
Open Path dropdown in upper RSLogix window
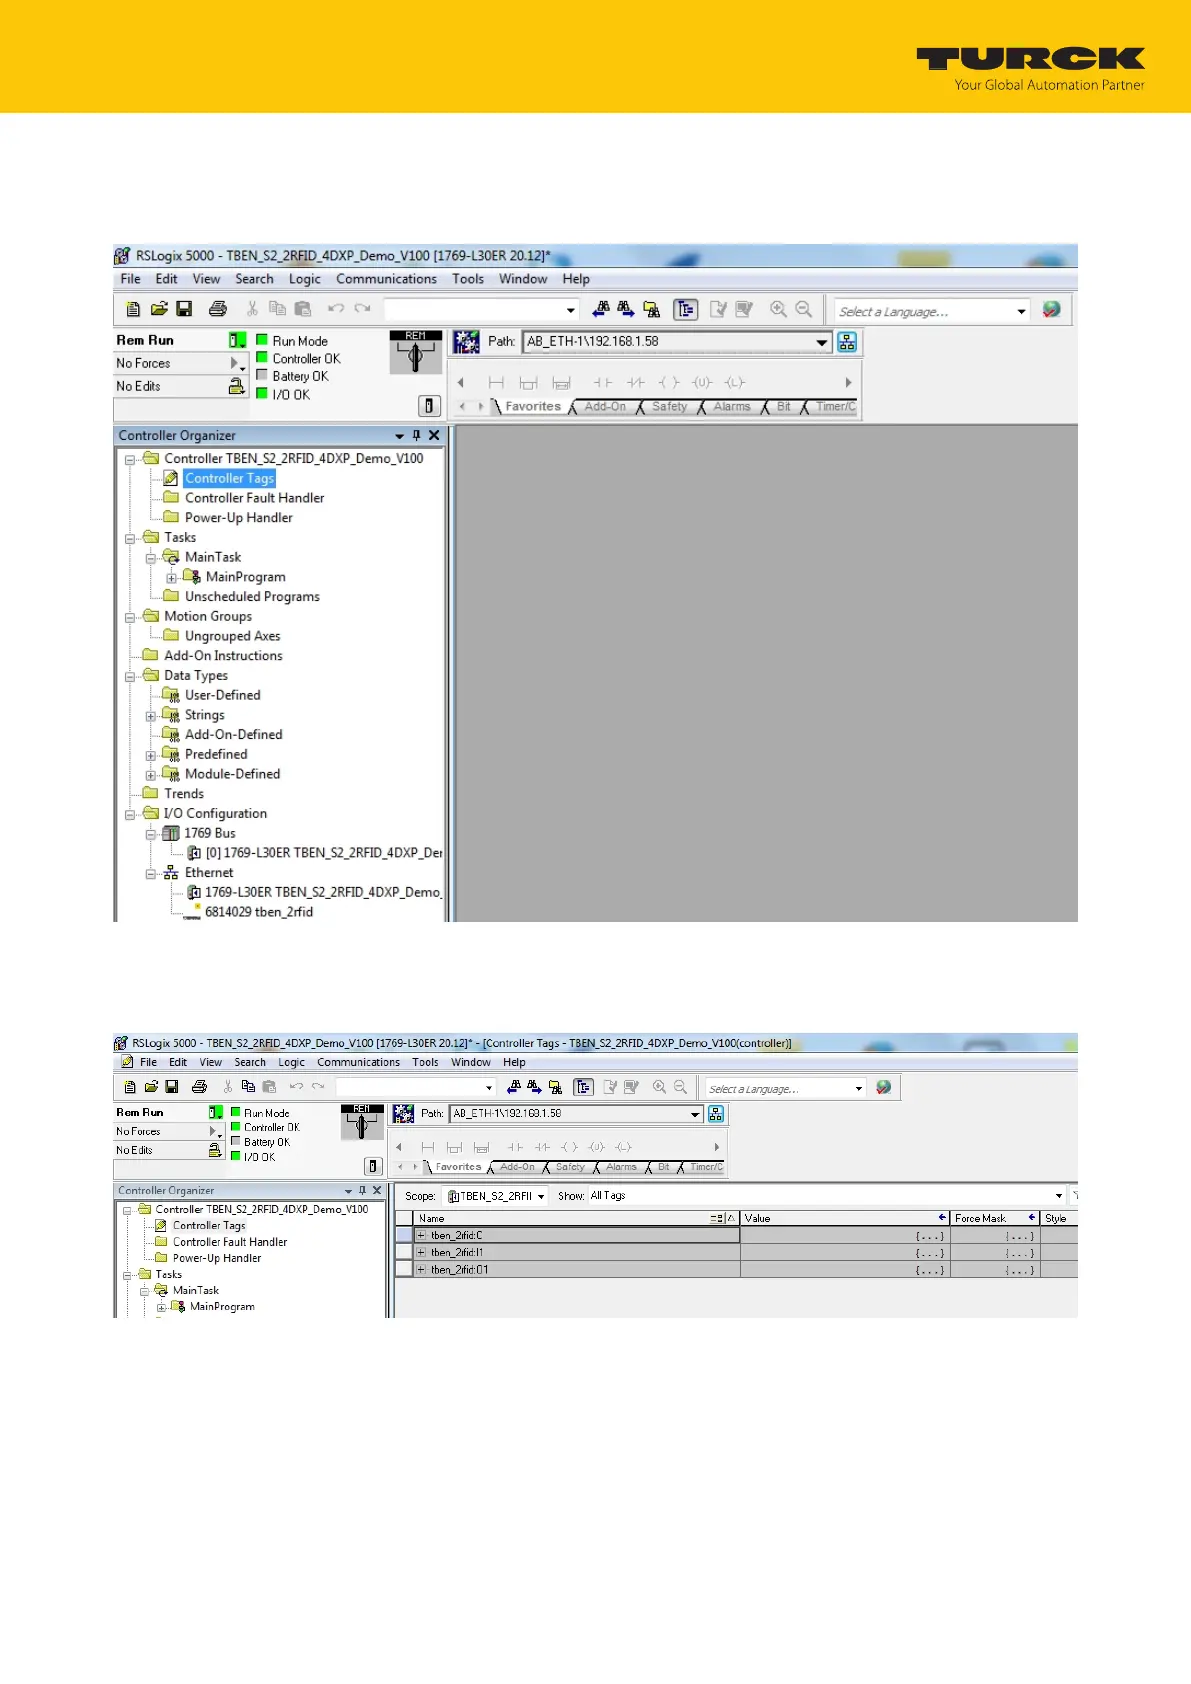822,342
